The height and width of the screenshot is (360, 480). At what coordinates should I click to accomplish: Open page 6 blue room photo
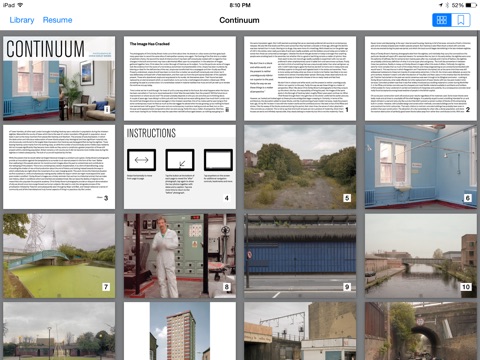pos(421,167)
